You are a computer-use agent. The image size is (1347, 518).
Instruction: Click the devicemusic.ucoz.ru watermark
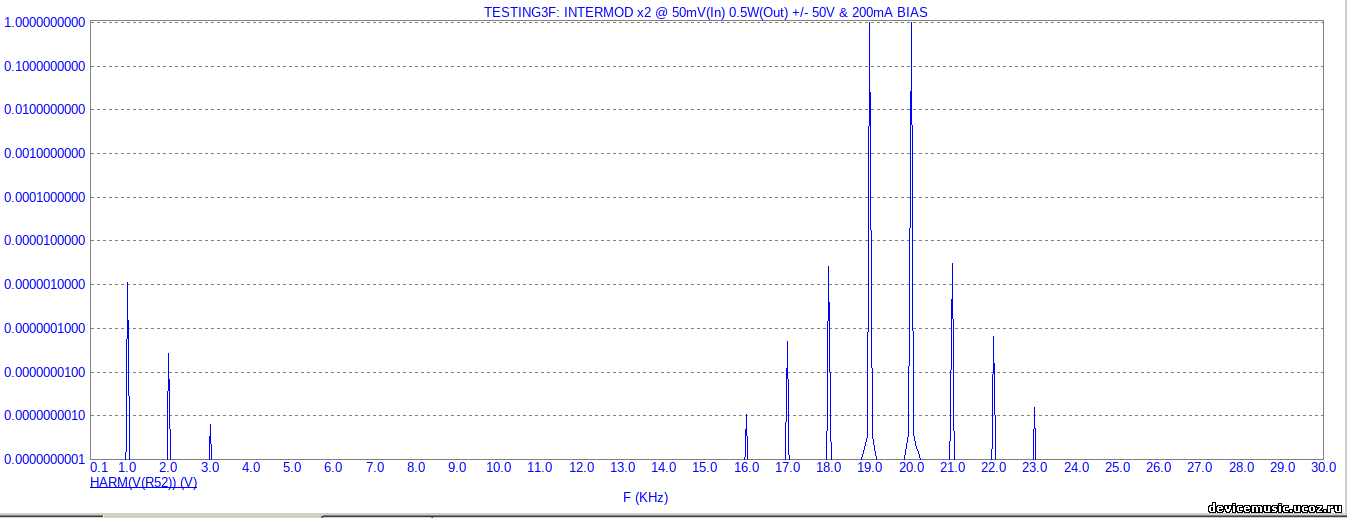click(1274, 507)
